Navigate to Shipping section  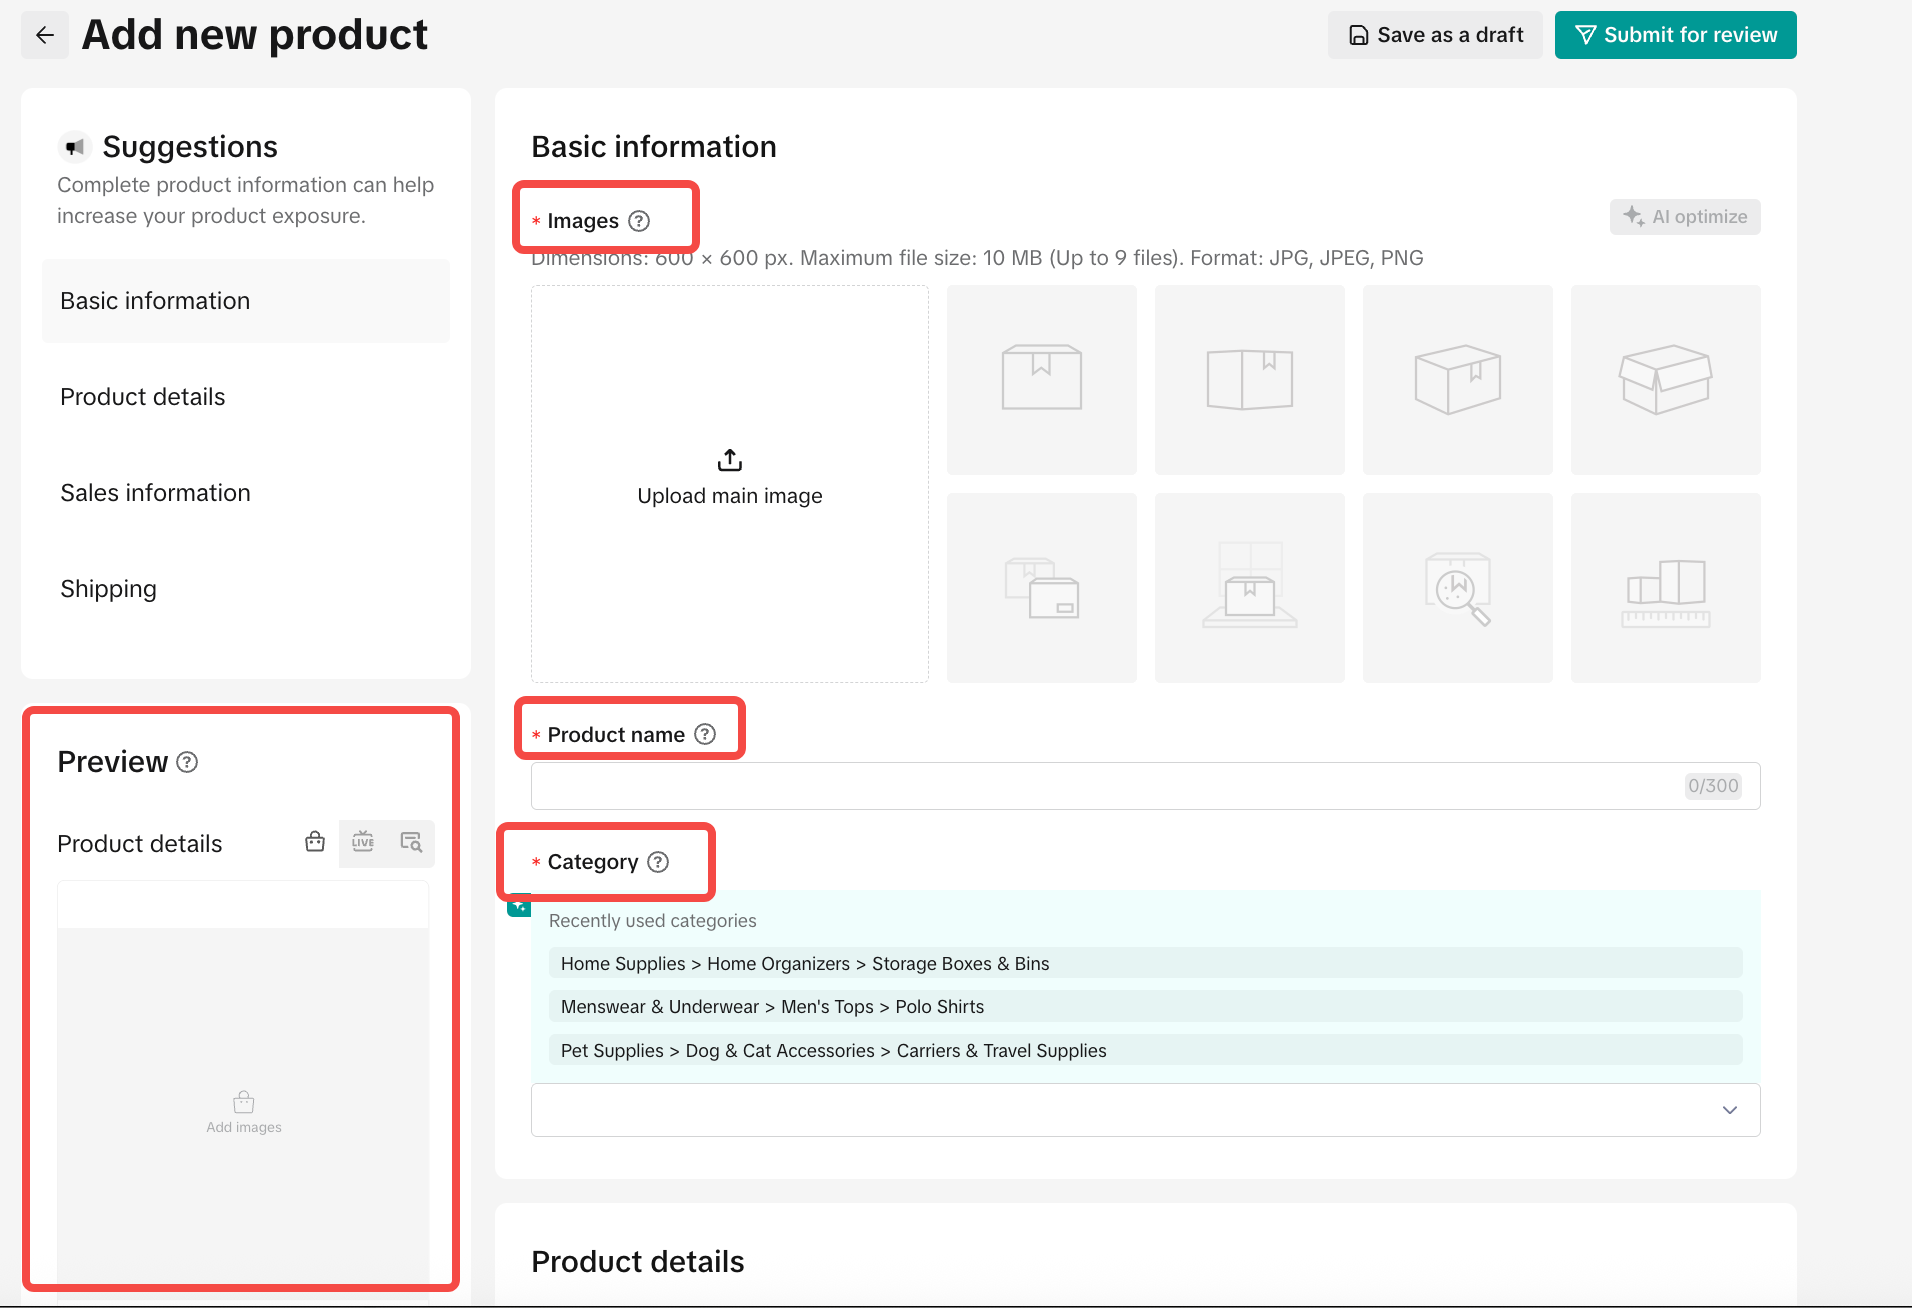108,589
